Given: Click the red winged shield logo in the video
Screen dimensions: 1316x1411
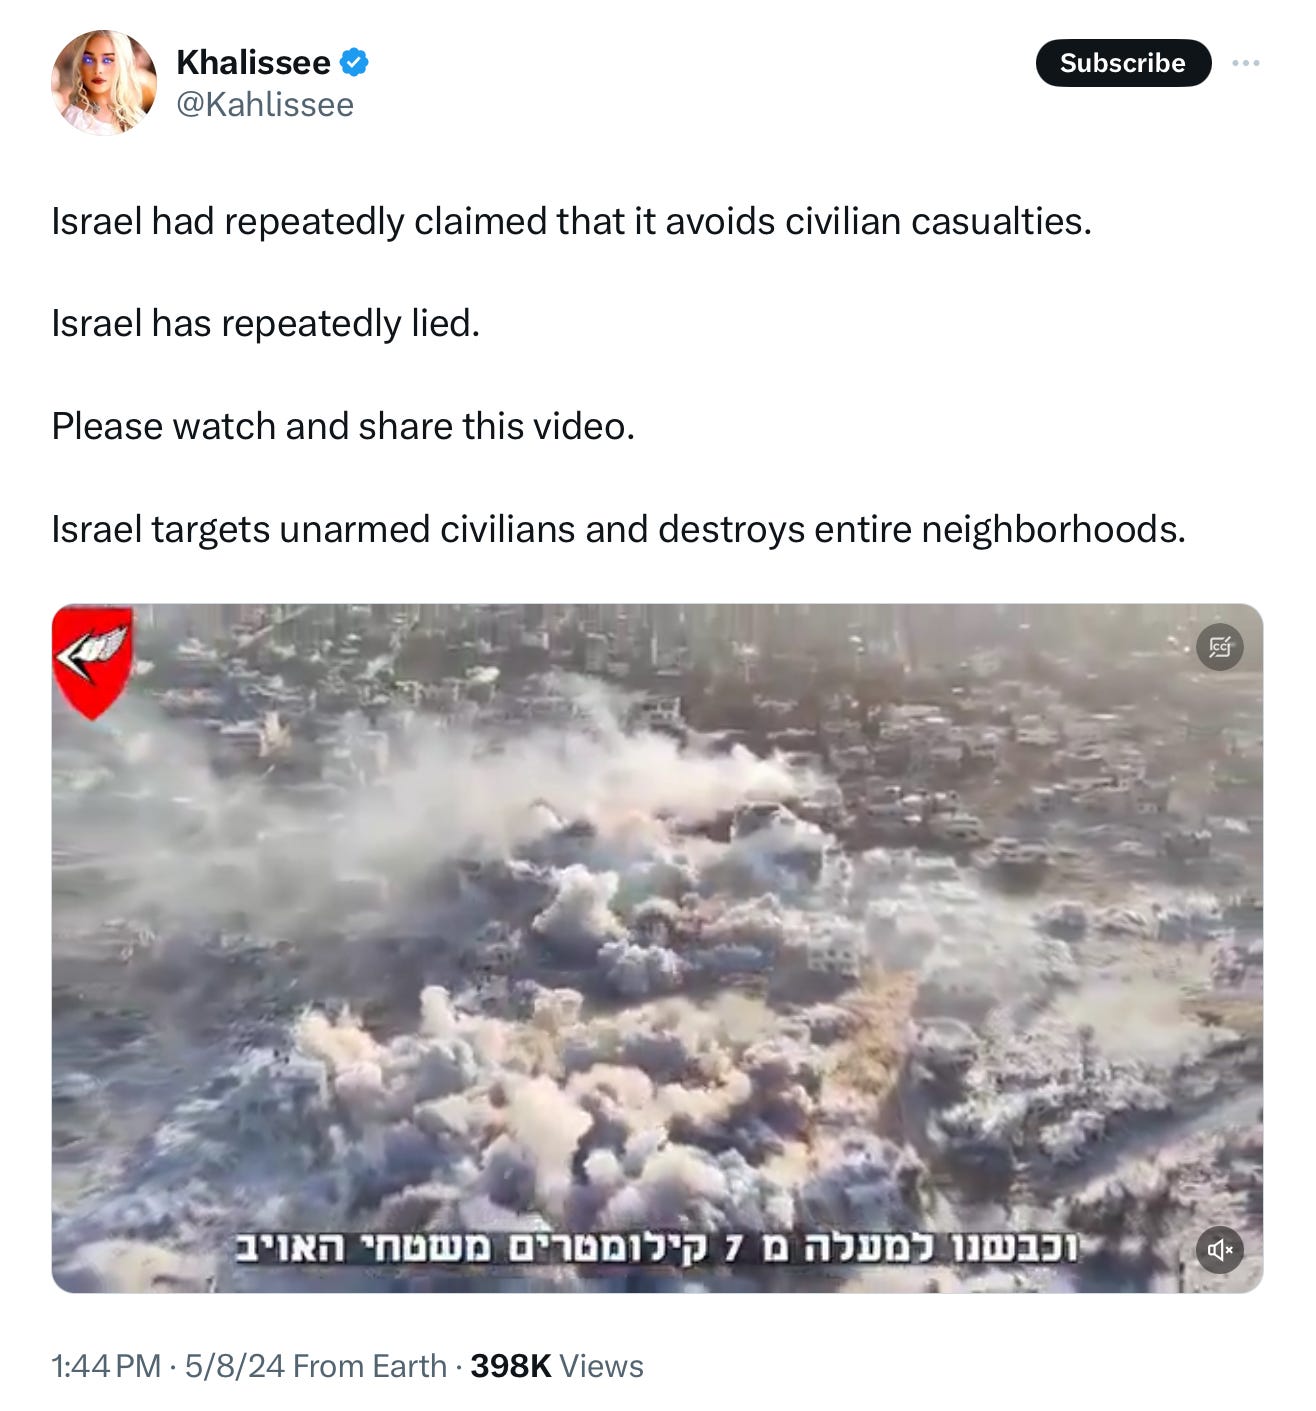Looking at the screenshot, I should tap(92, 662).
